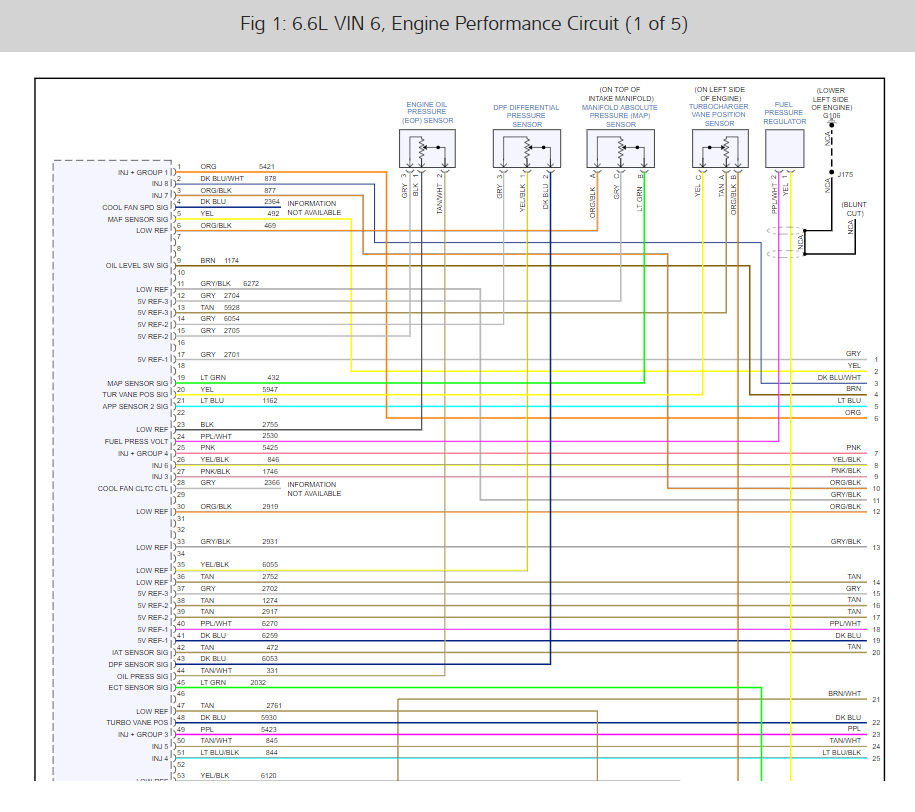Click the '(BLUNT CUT)' annotation
Image resolution: width=915 pixels, height=812 pixels.
pos(854,209)
